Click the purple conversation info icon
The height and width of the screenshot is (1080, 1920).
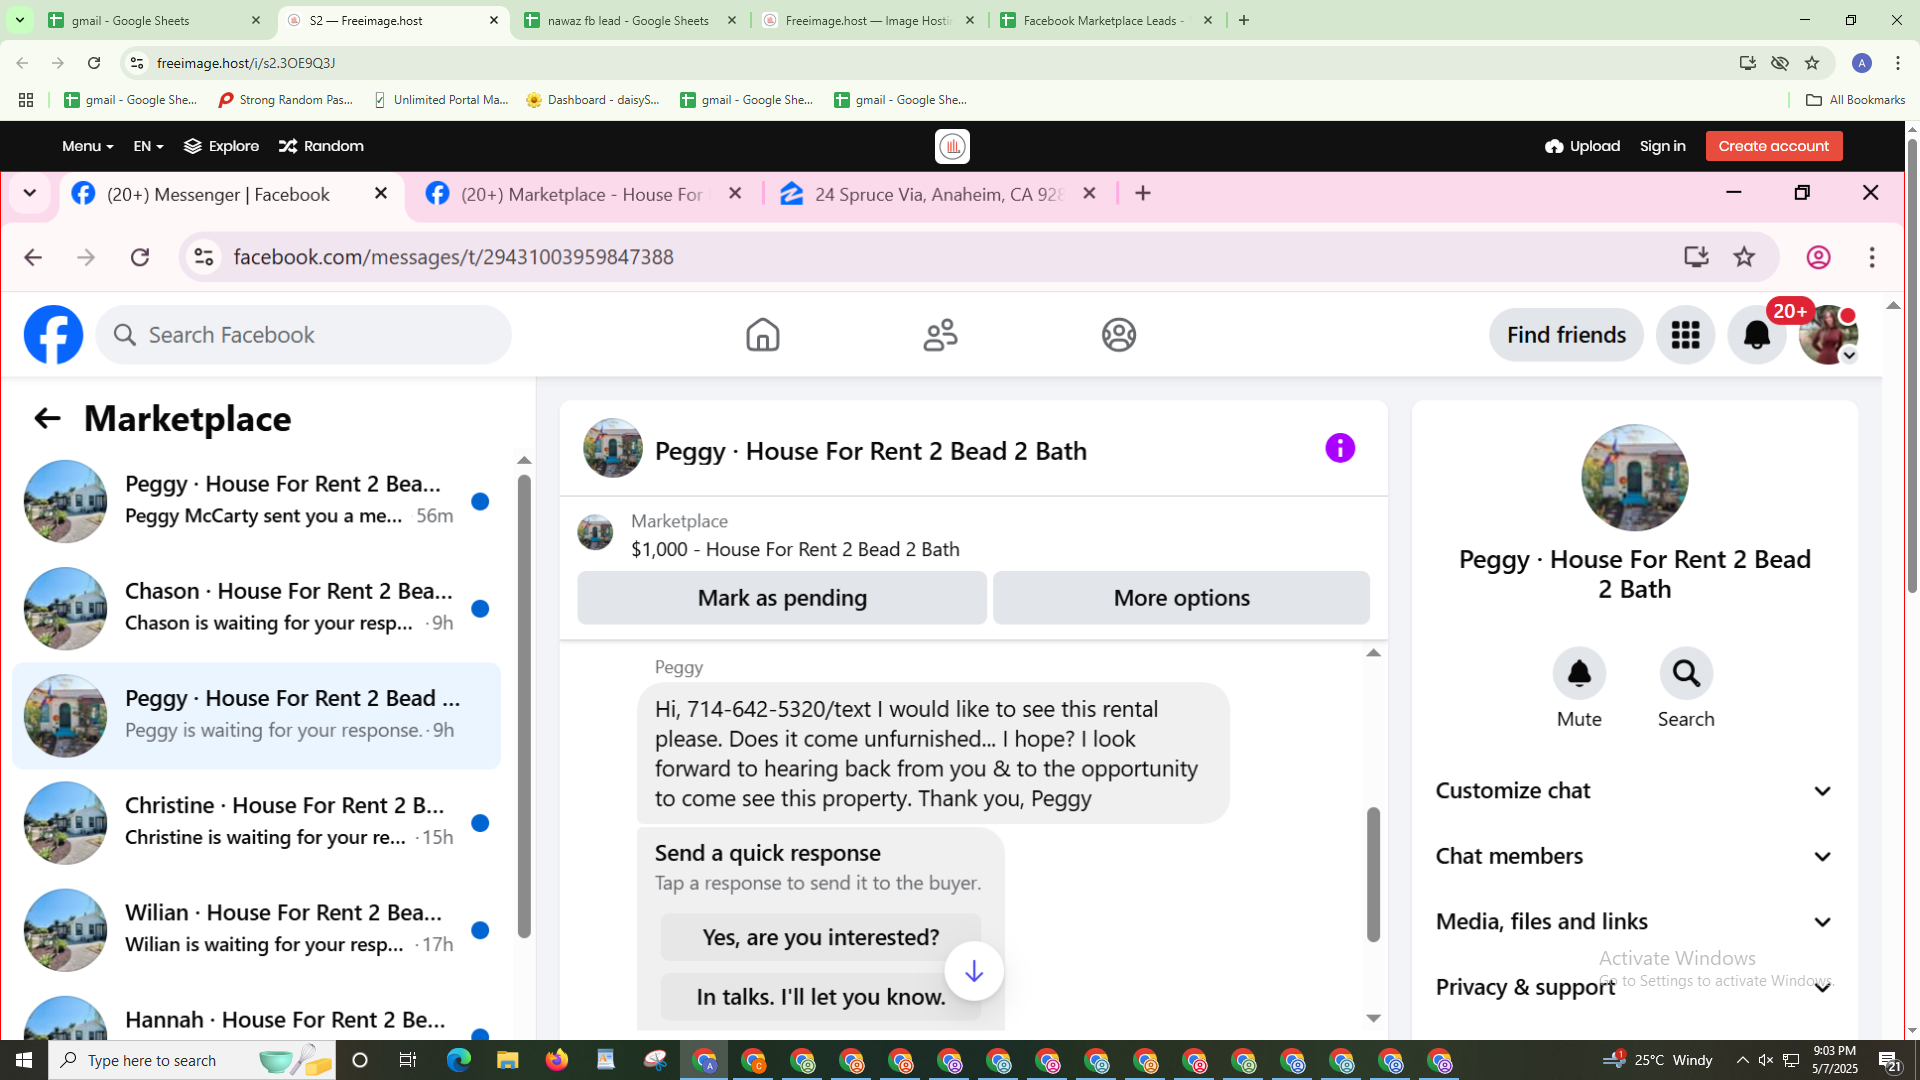(1340, 448)
